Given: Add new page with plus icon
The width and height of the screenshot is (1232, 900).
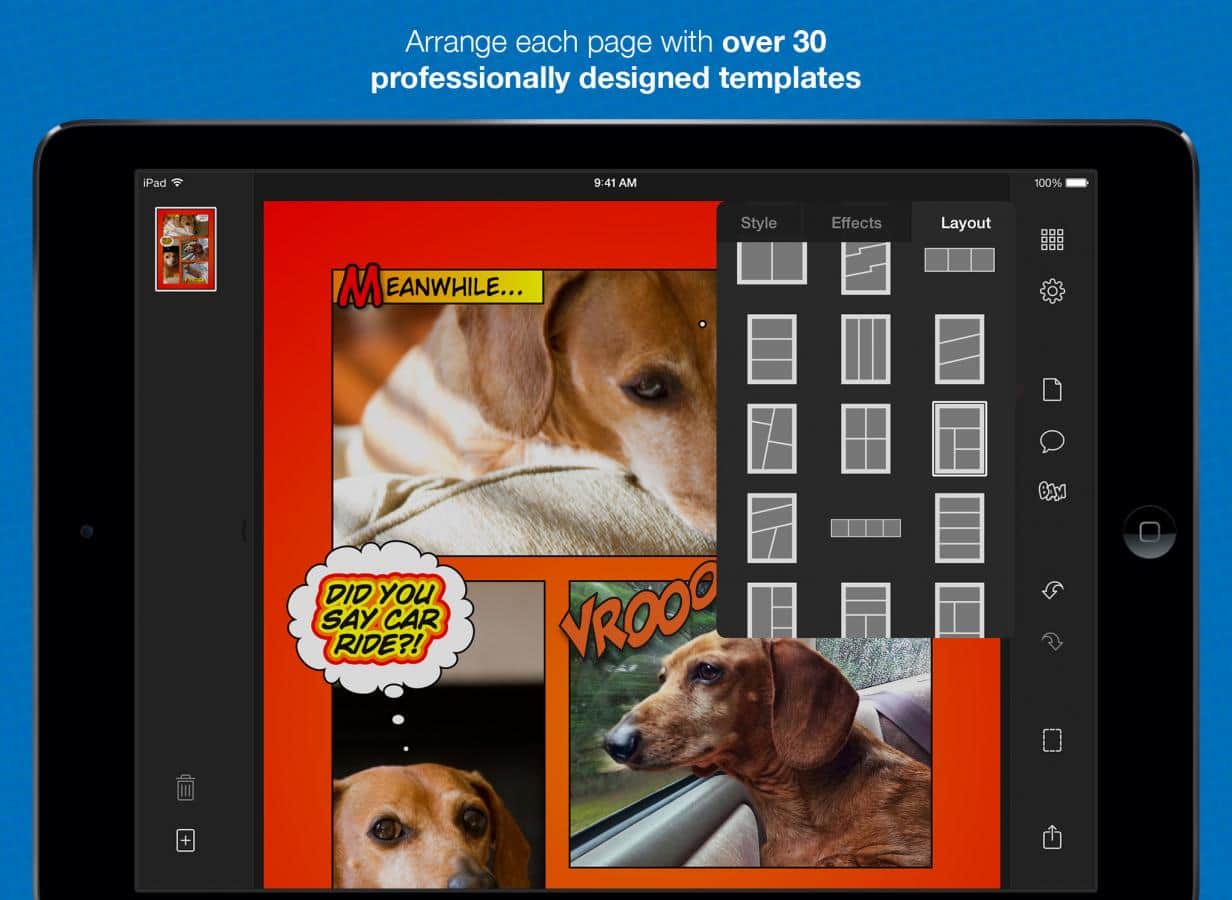Looking at the screenshot, I should [185, 841].
